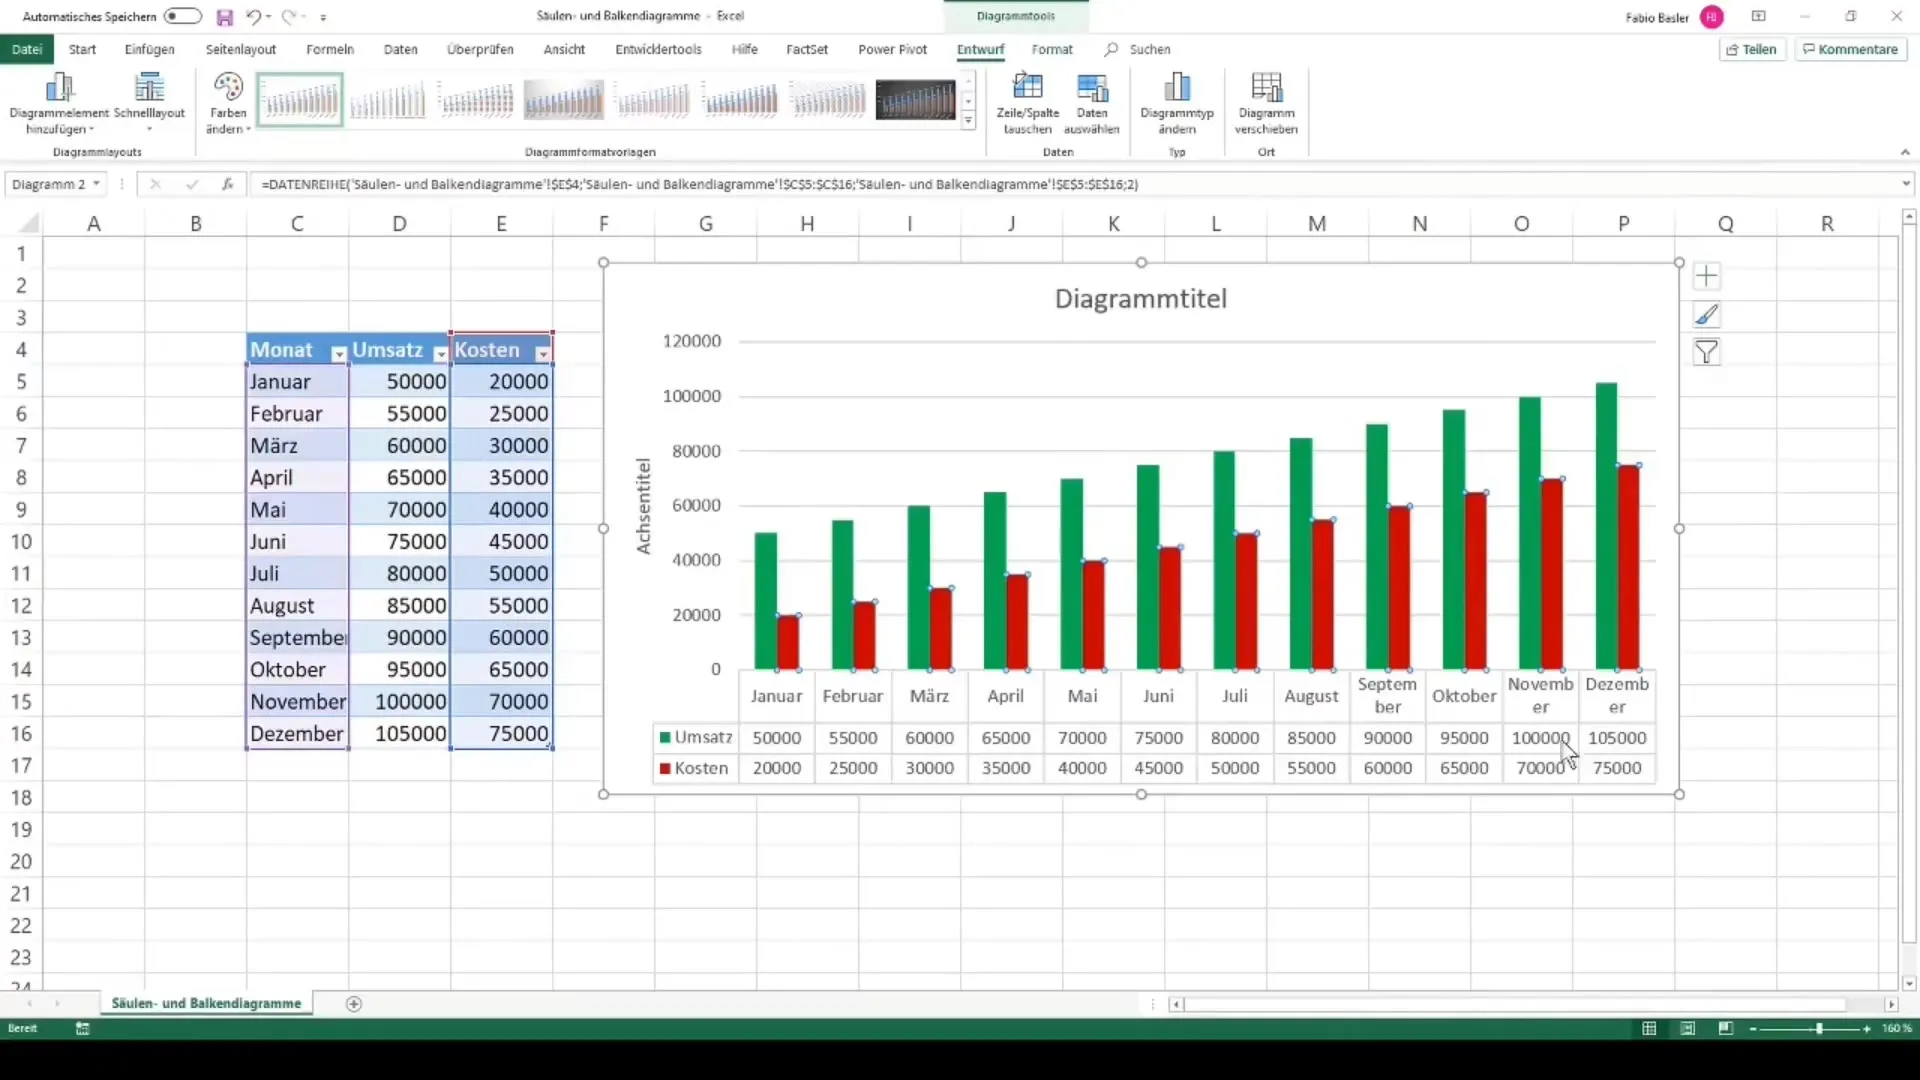Click row header 20
The image size is (1920, 1080).
point(21,862)
